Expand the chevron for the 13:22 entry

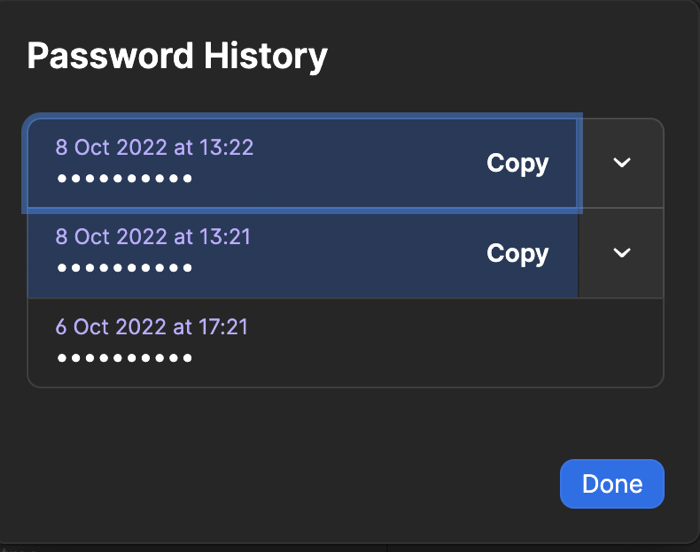tap(622, 163)
